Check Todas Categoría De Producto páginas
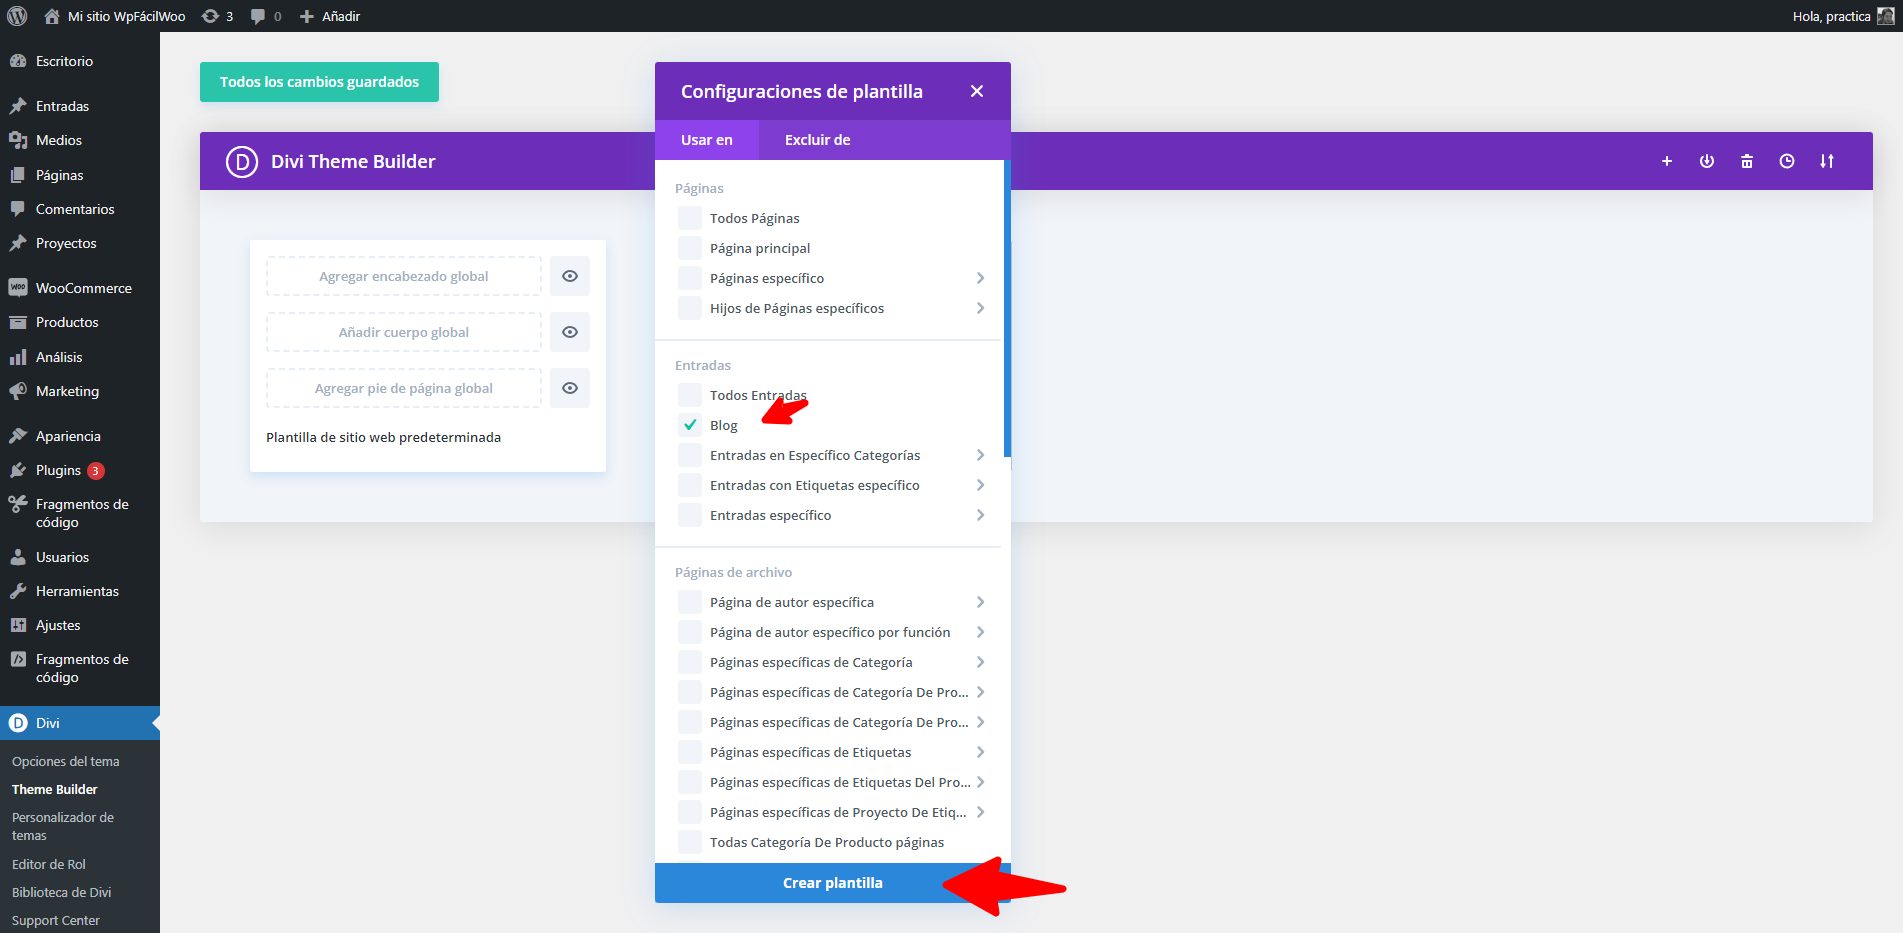The height and width of the screenshot is (933, 1903). [690, 842]
